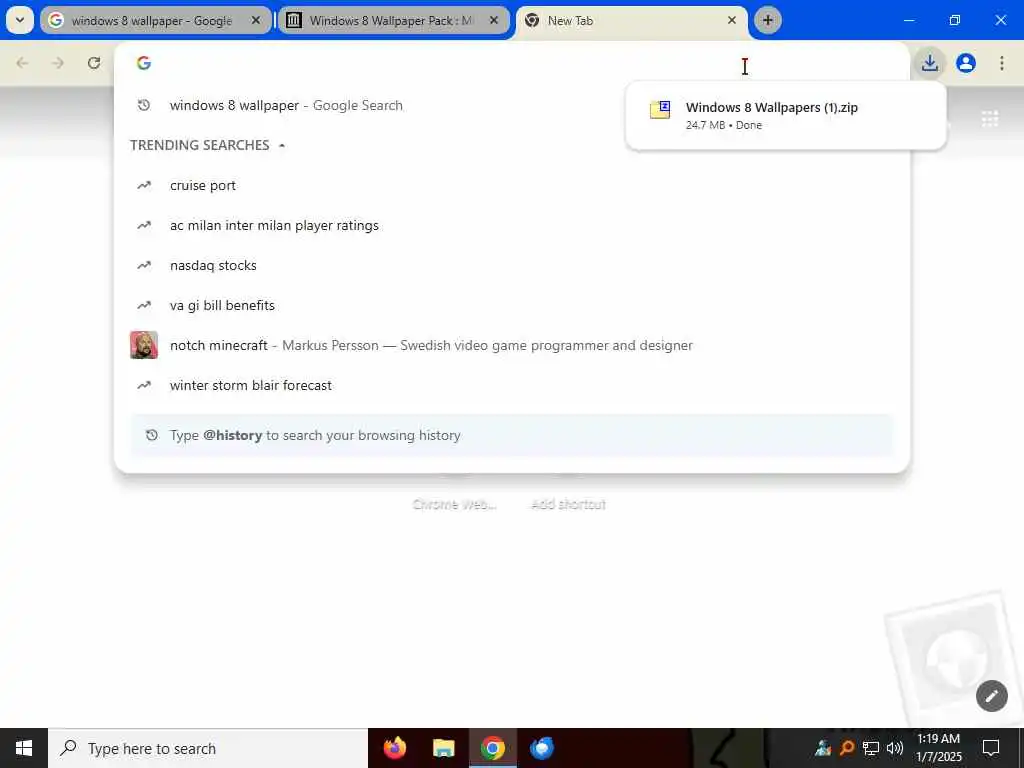
Task: Select 'winter storm blair forecast' suggestion
Action: pos(511,385)
